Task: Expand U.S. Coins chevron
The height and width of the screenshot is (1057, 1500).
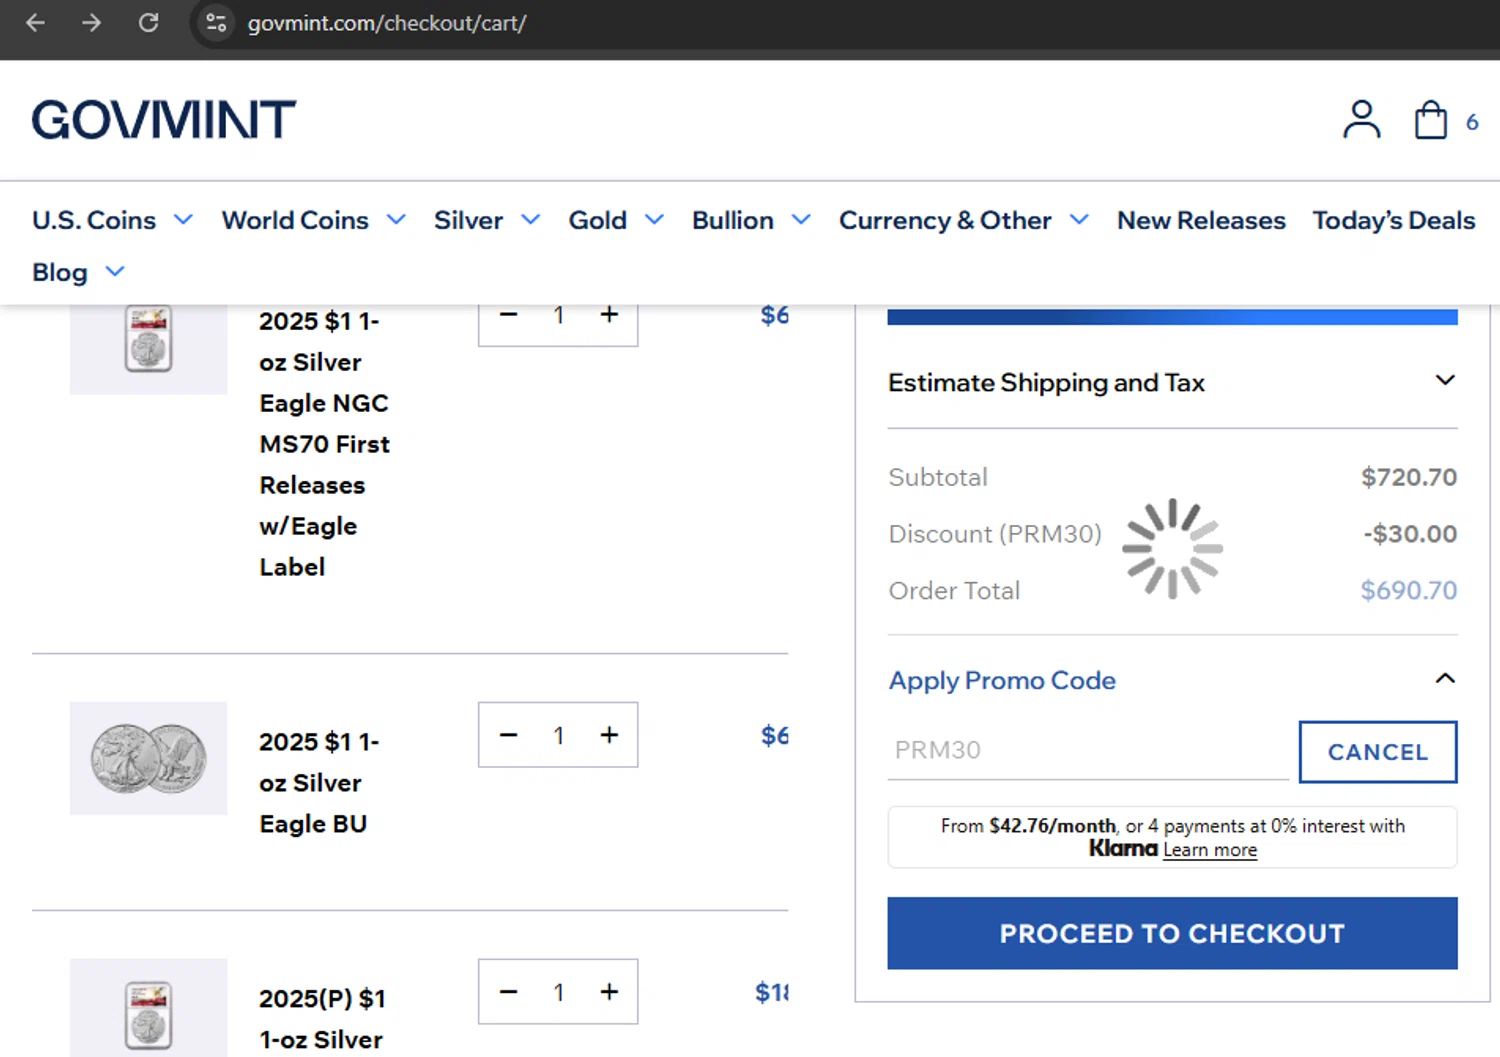Action: click(x=183, y=219)
